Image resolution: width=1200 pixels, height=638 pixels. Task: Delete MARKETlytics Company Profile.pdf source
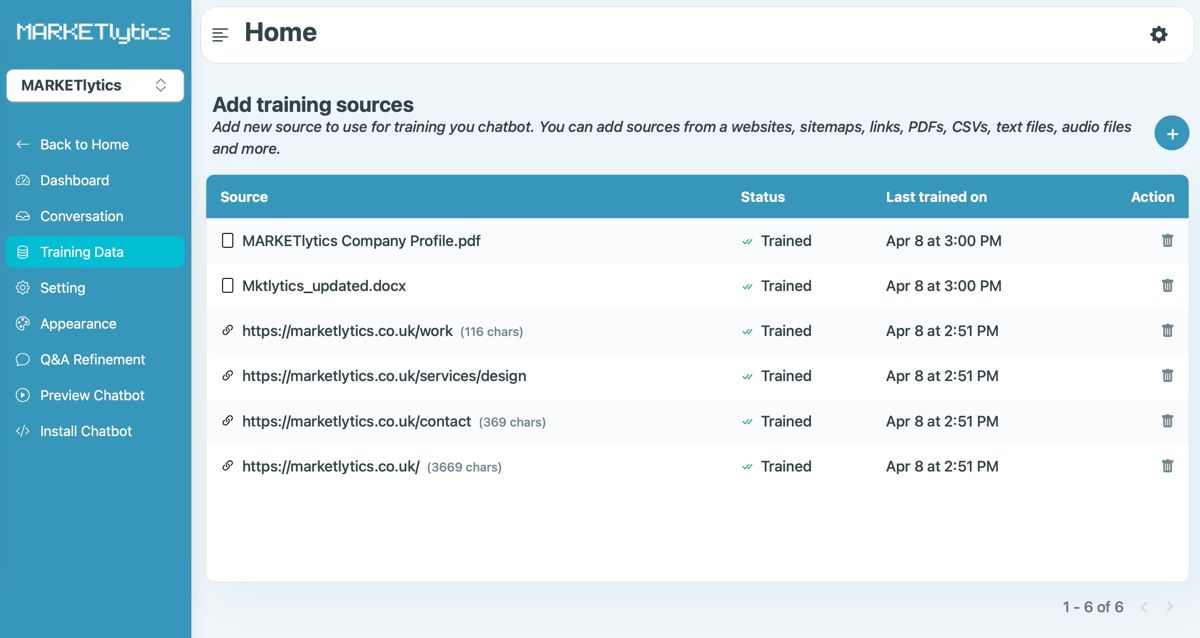coord(1167,241)
